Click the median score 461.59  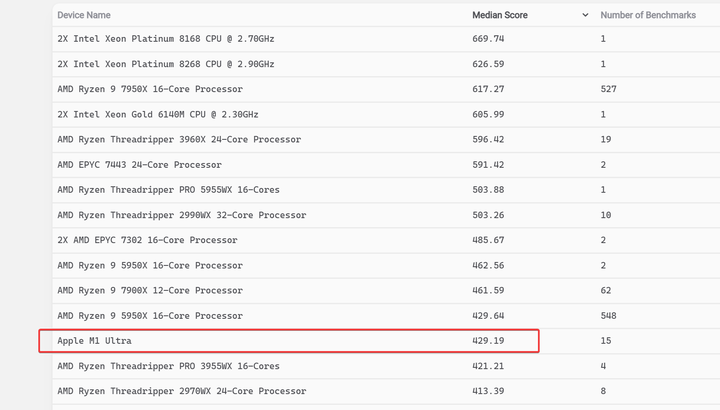coord(488,291)
